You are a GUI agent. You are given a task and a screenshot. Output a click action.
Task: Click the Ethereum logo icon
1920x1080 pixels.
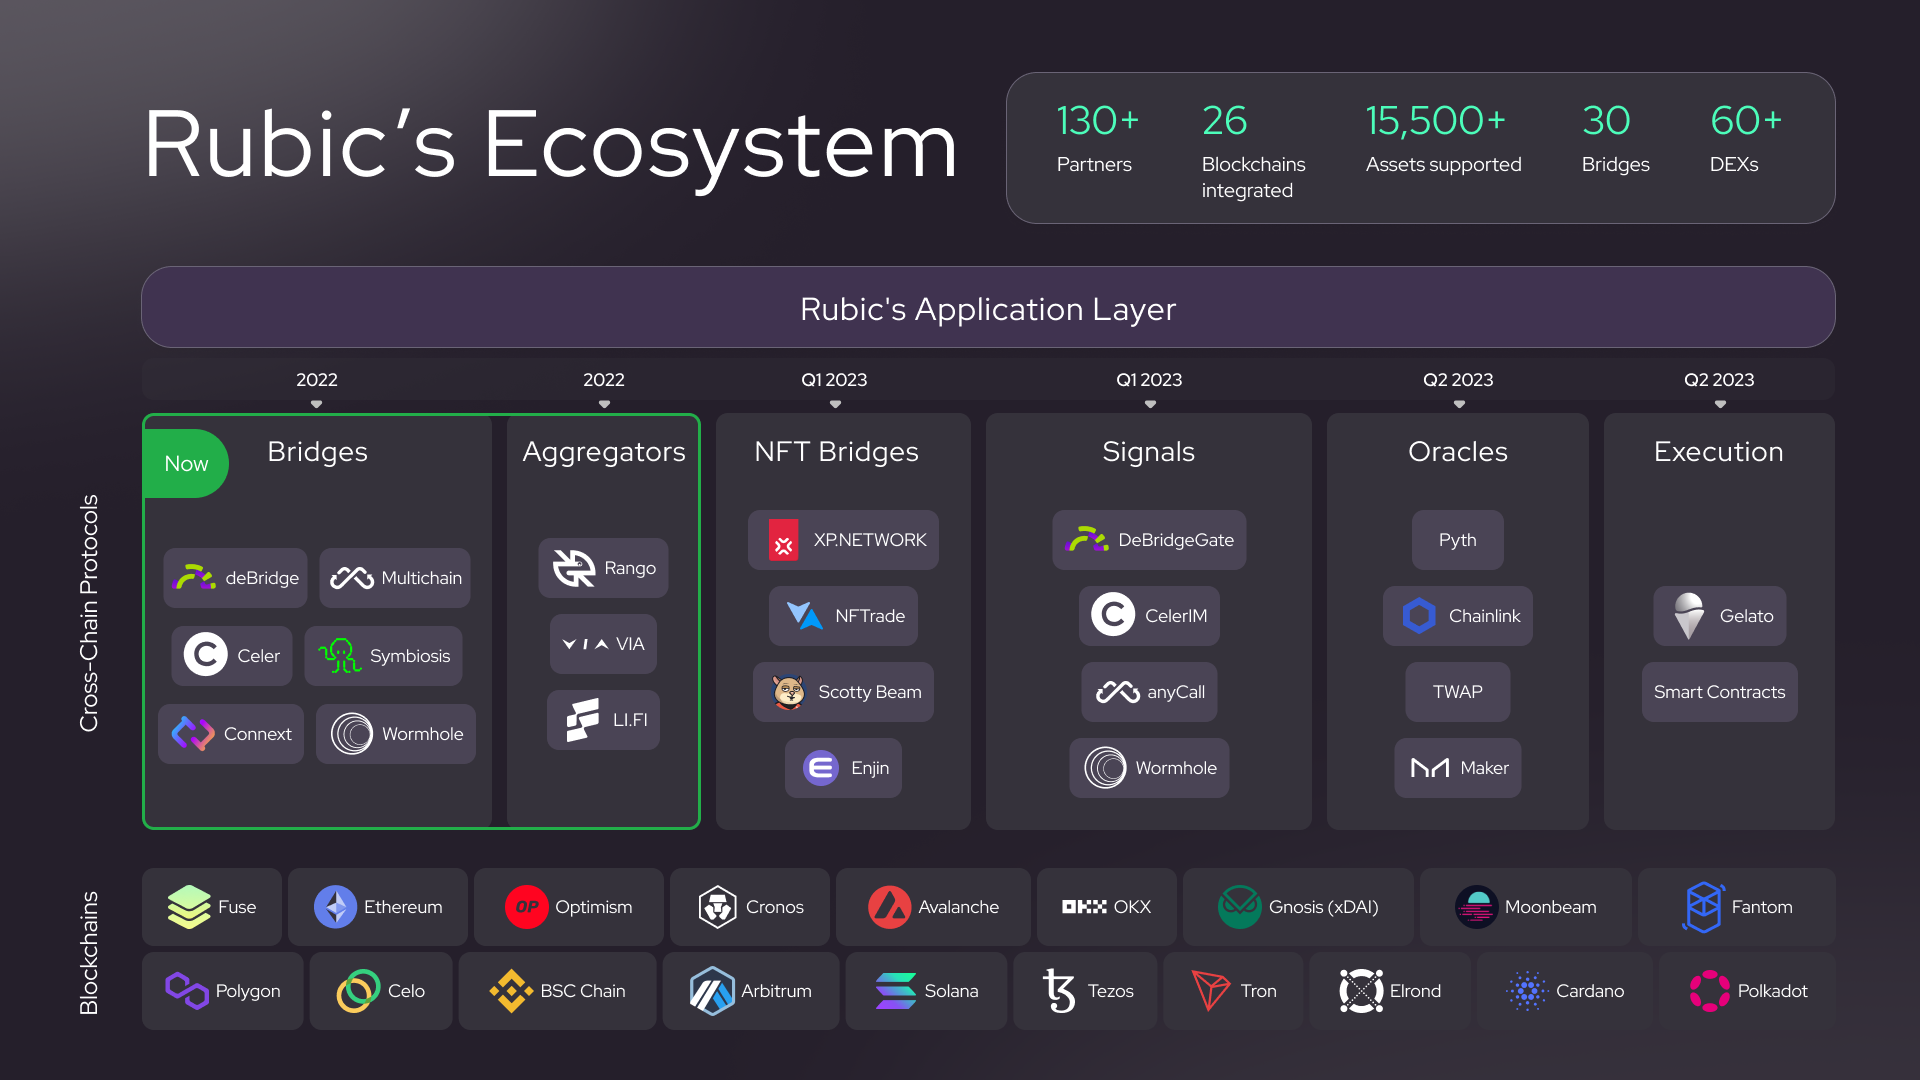click(x=335, y=907)
